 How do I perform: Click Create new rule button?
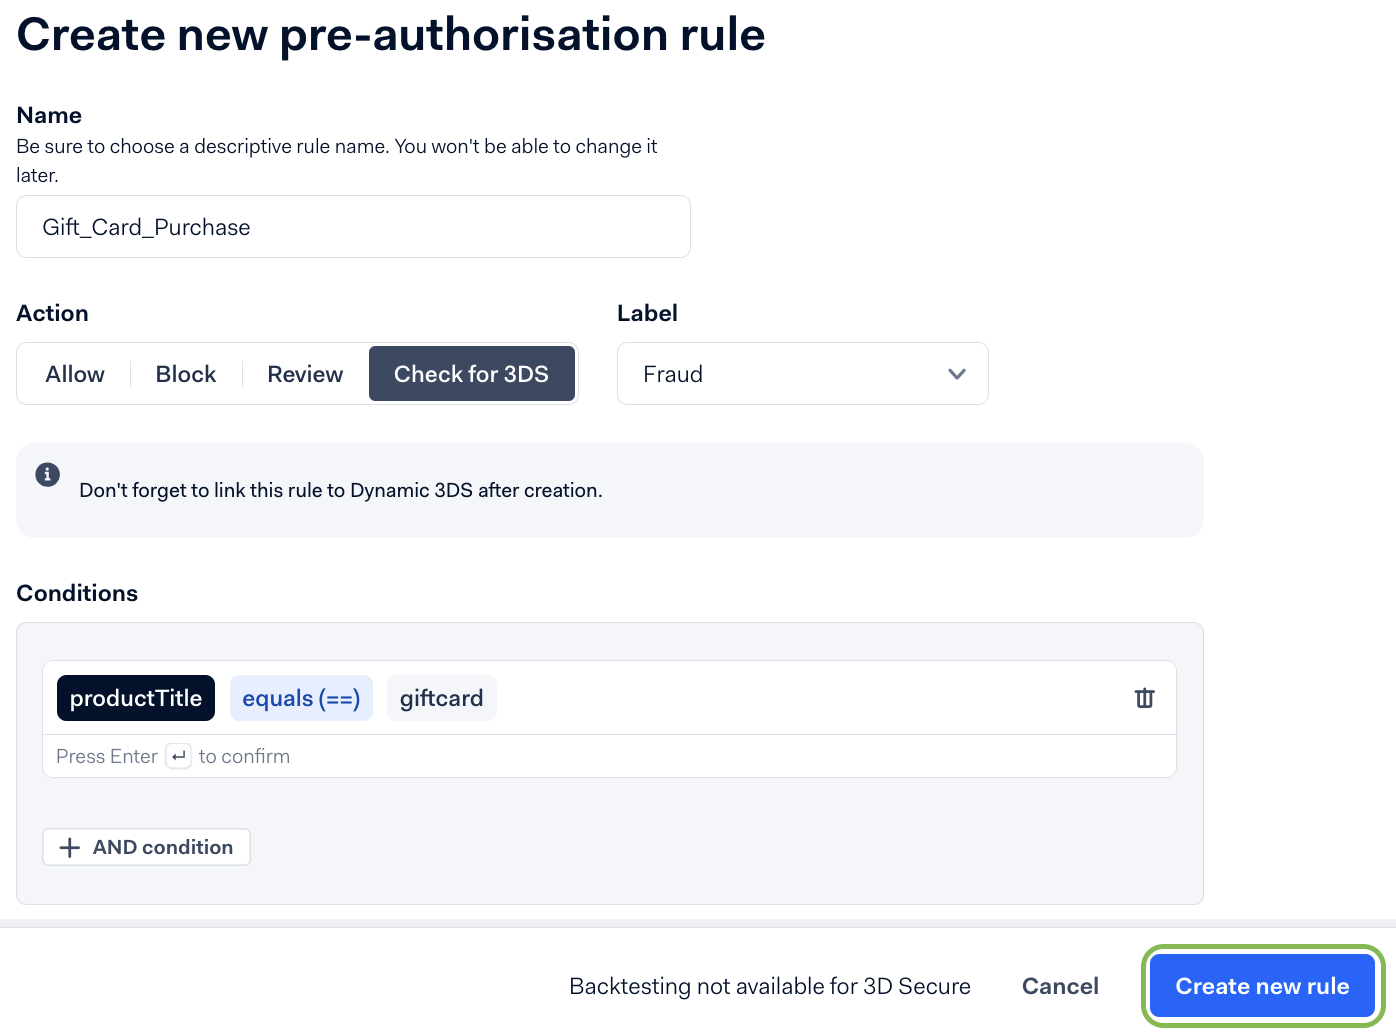(1263, 986)
